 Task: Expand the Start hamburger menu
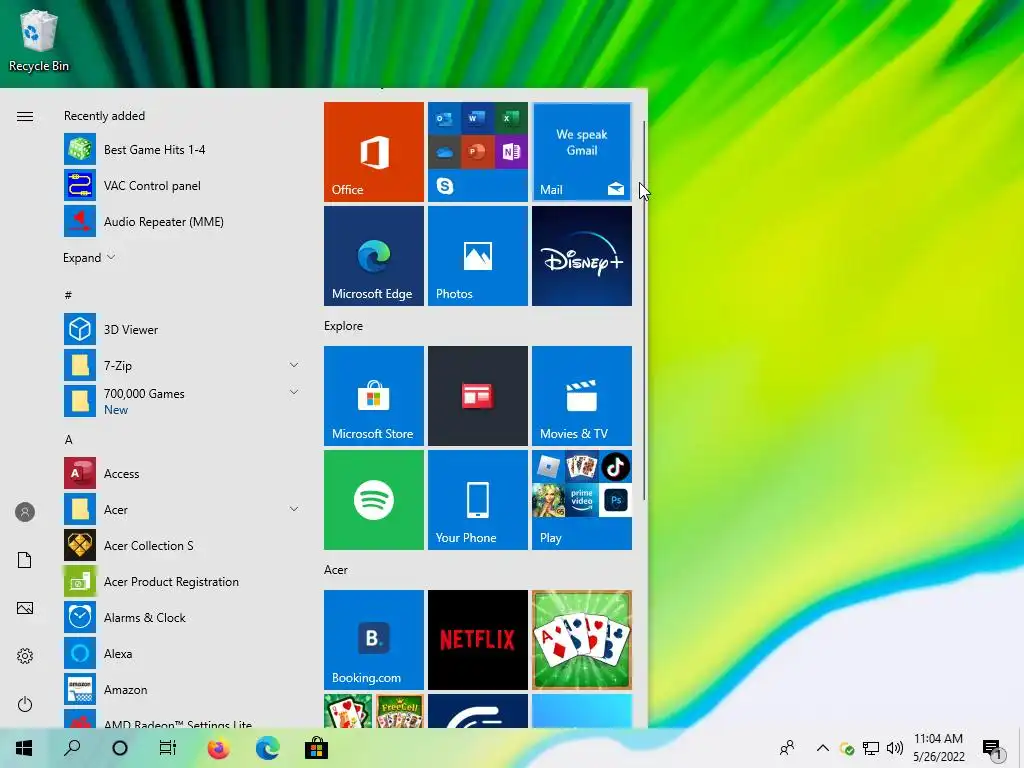tap(25, 116)
